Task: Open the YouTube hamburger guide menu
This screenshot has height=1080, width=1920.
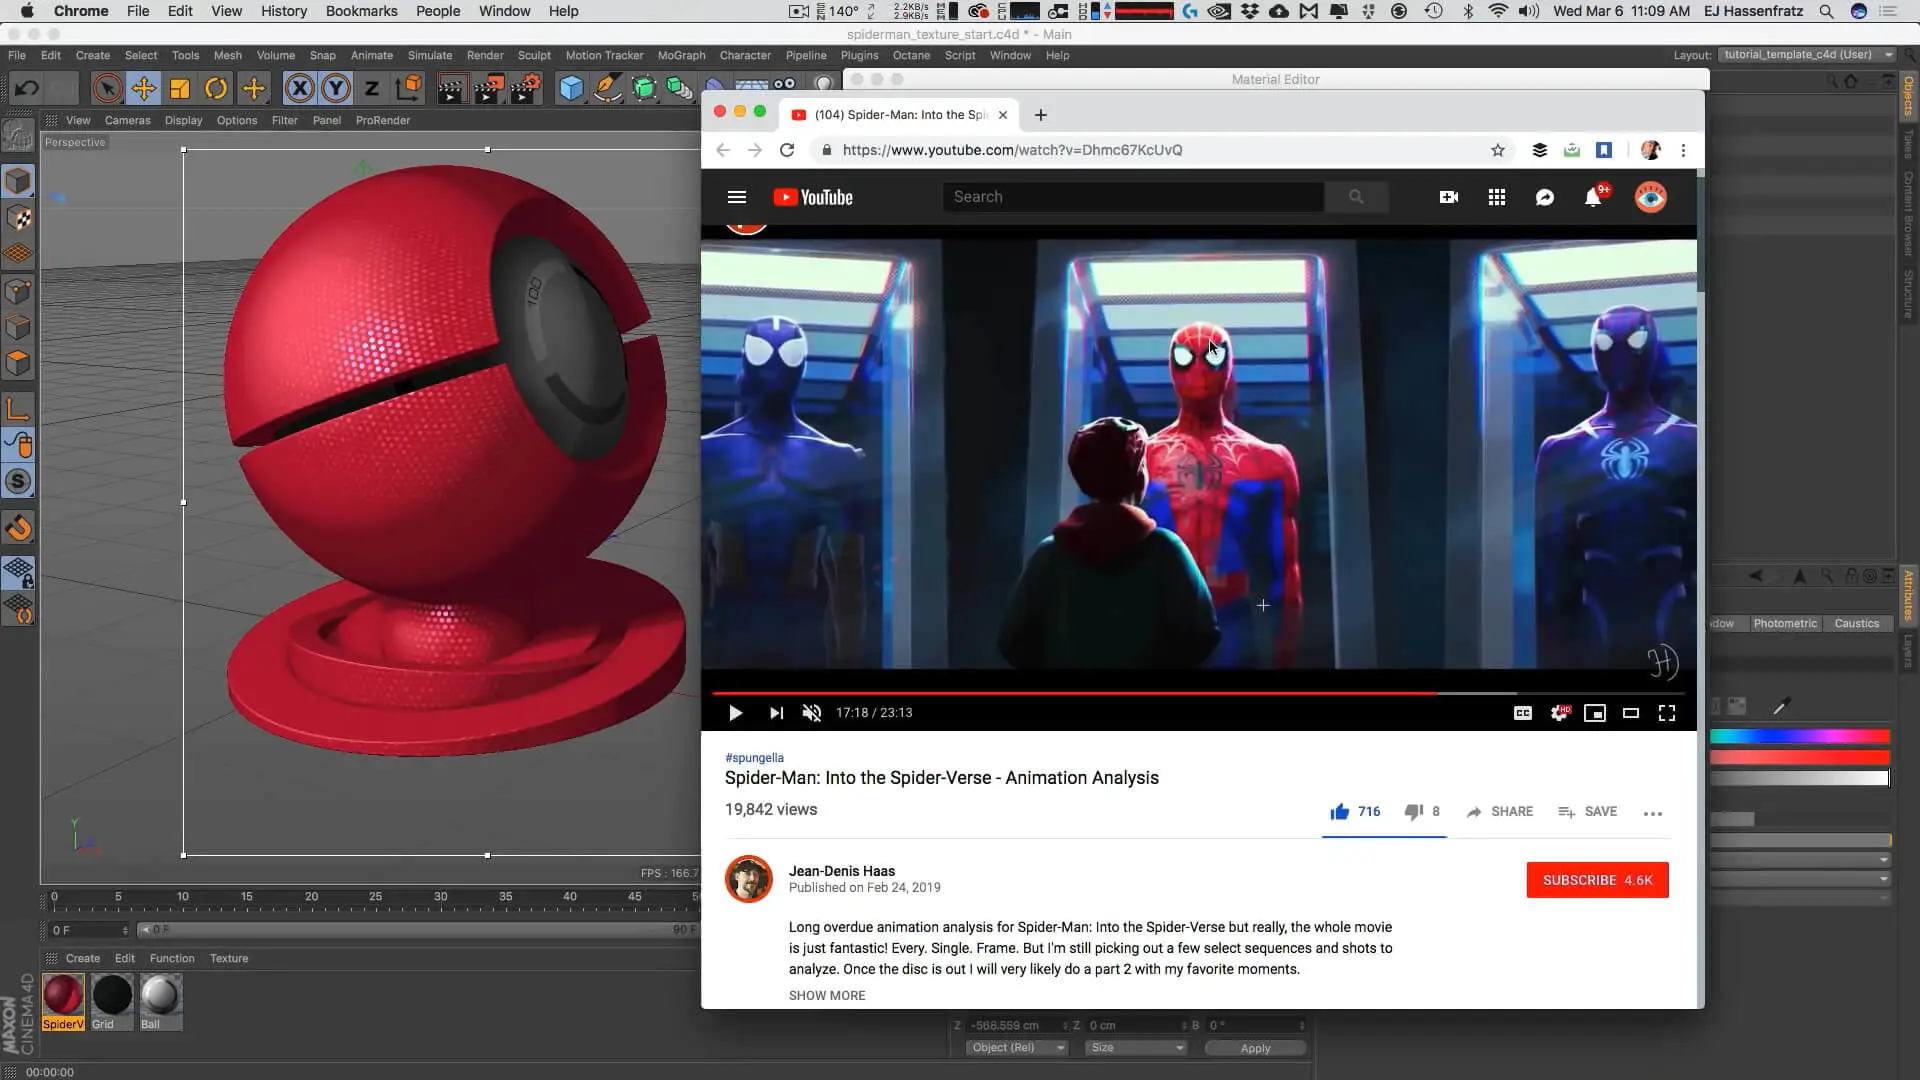Action: (737, 198)
